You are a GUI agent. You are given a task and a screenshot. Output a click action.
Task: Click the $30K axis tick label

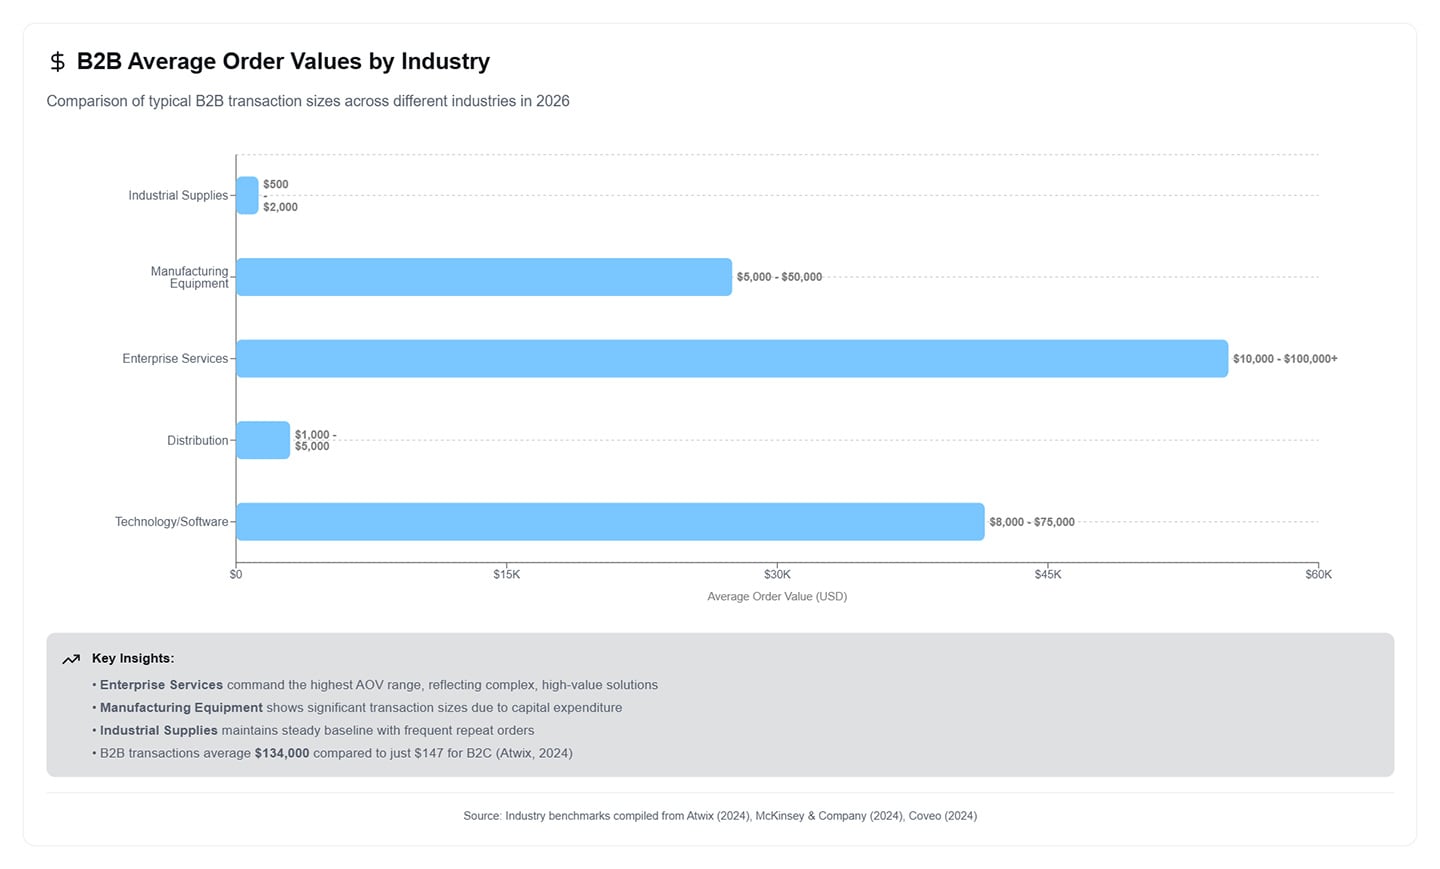click(x=777, y=575)
